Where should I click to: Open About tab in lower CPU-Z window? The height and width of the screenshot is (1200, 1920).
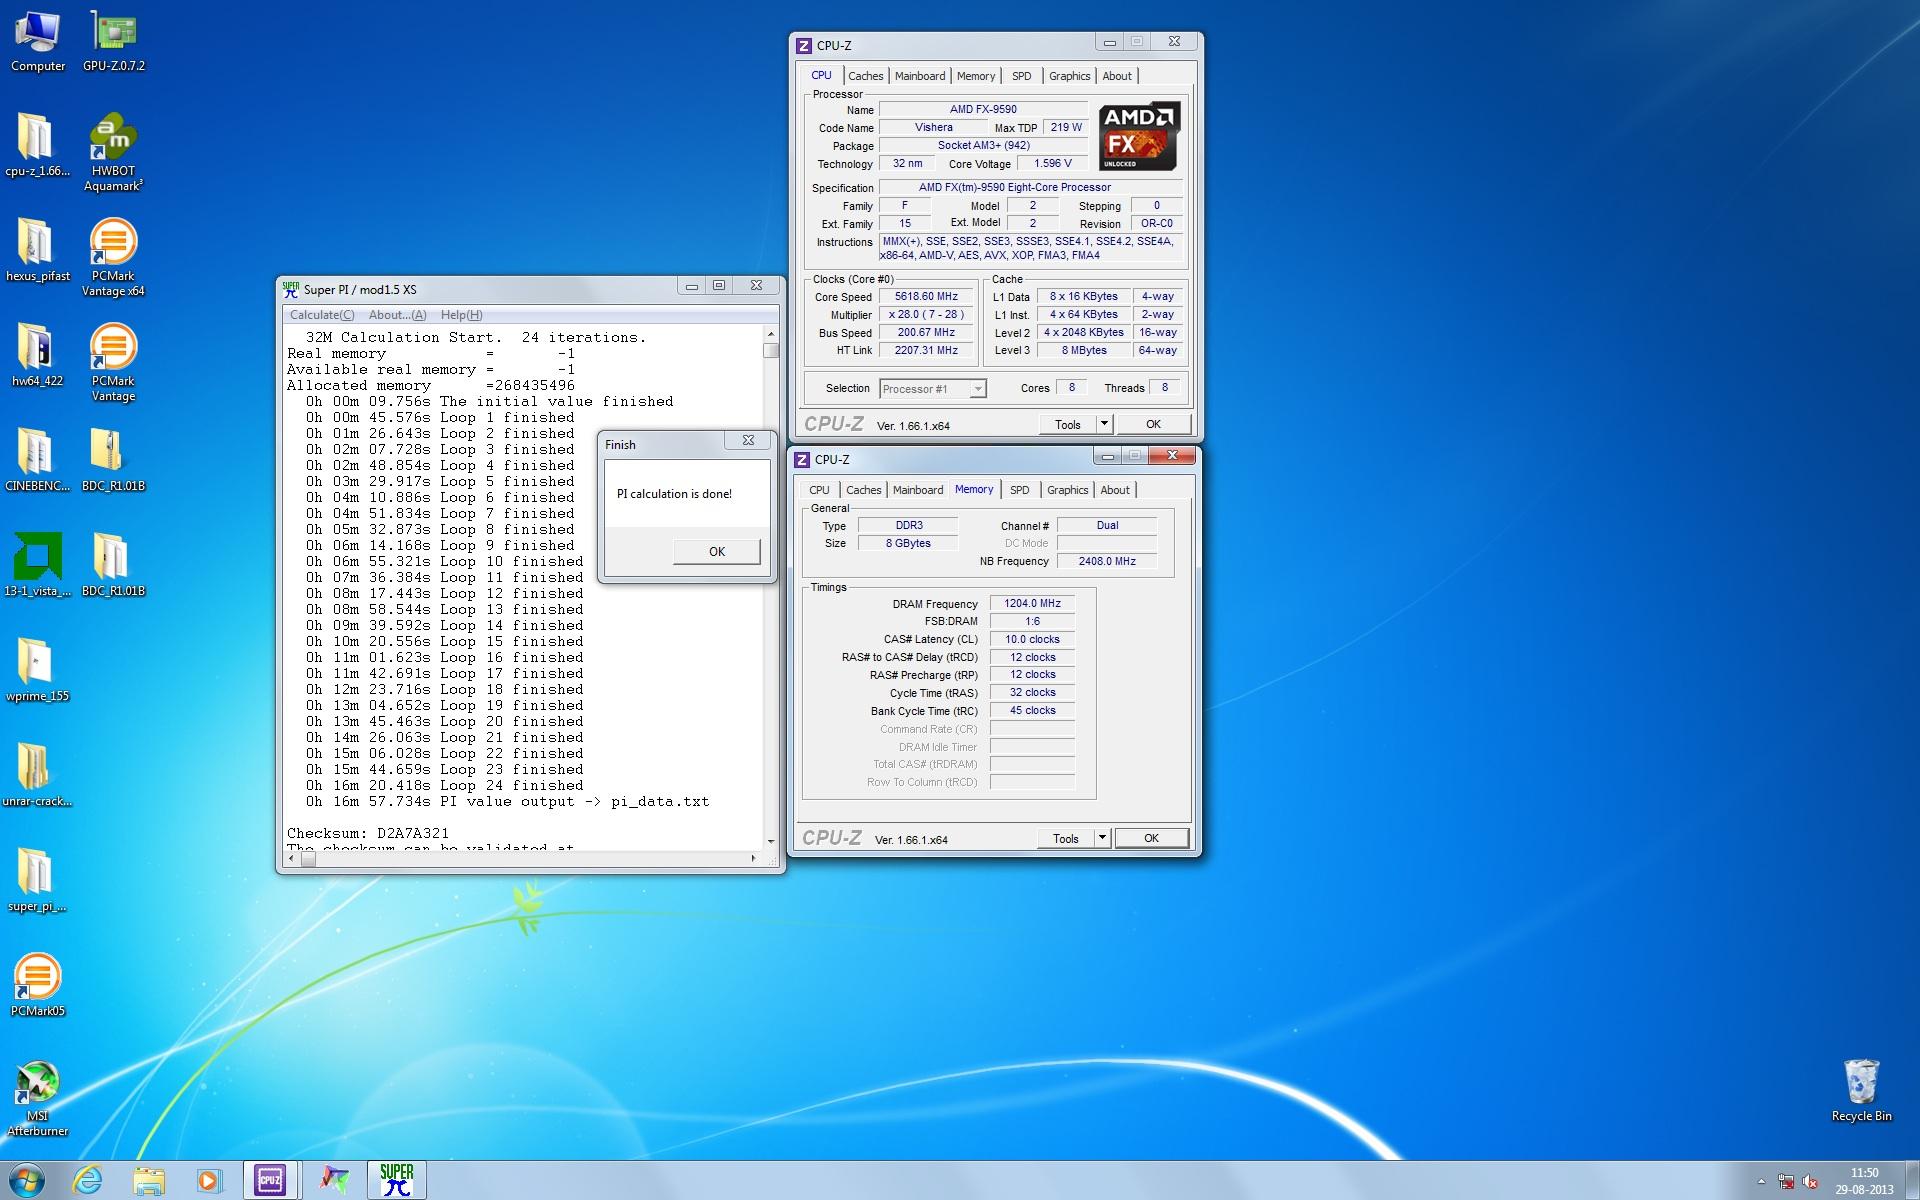point(1115,490)
